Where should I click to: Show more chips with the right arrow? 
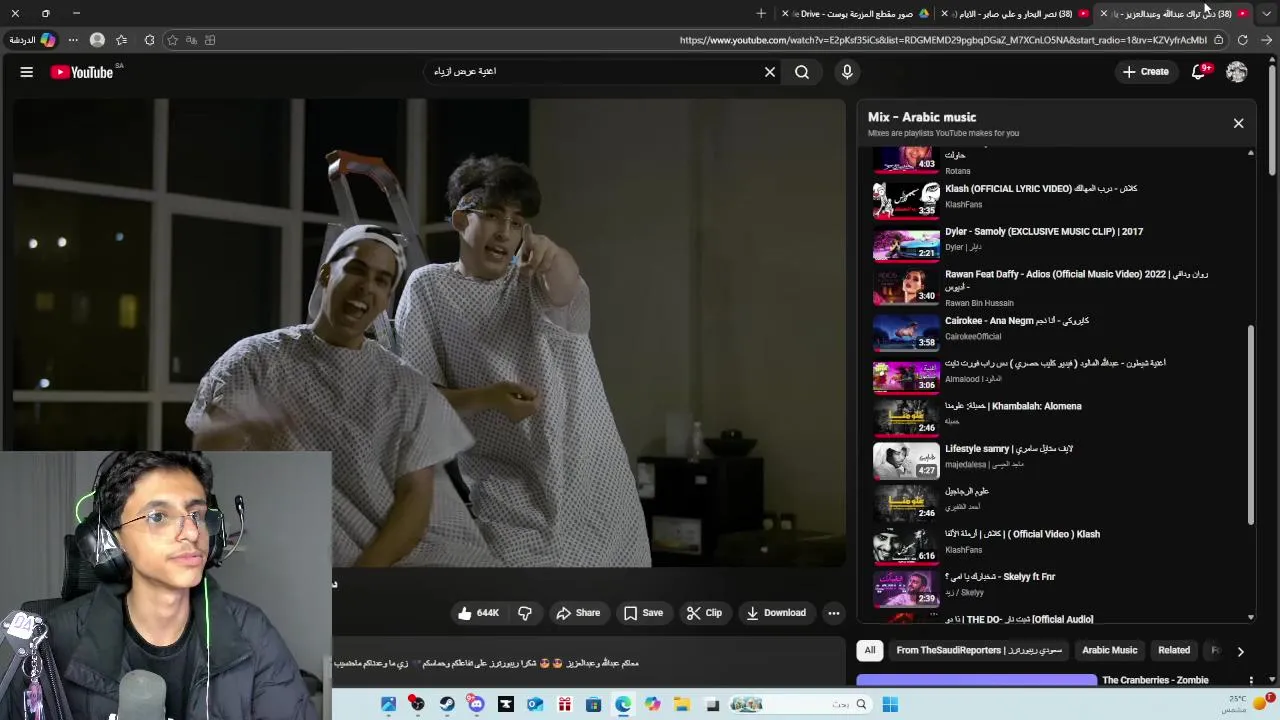coord(1240,651)
